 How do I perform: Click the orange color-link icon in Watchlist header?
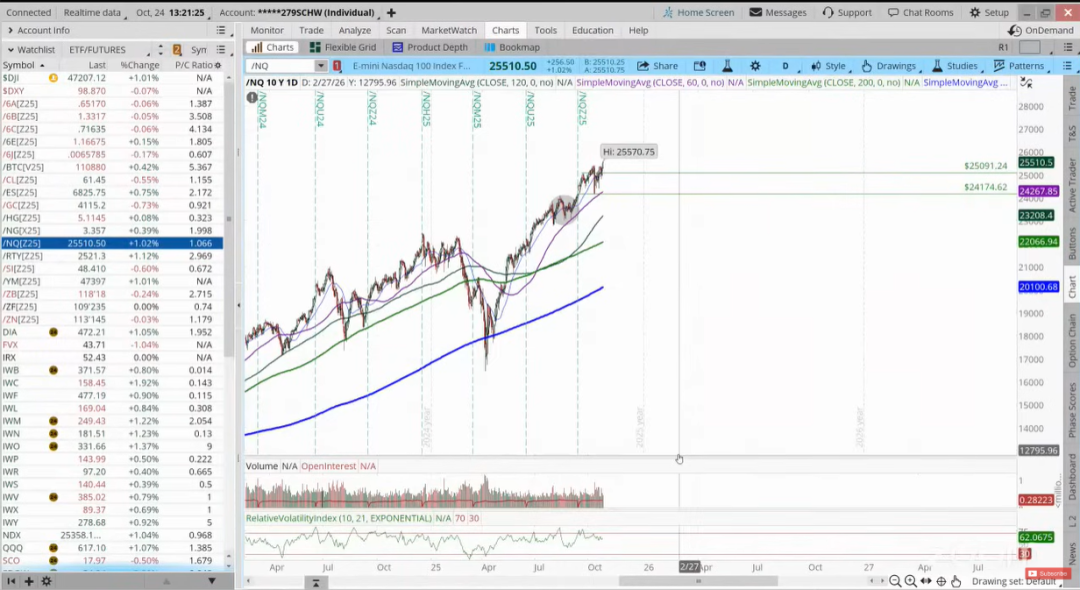pos(177,50)
